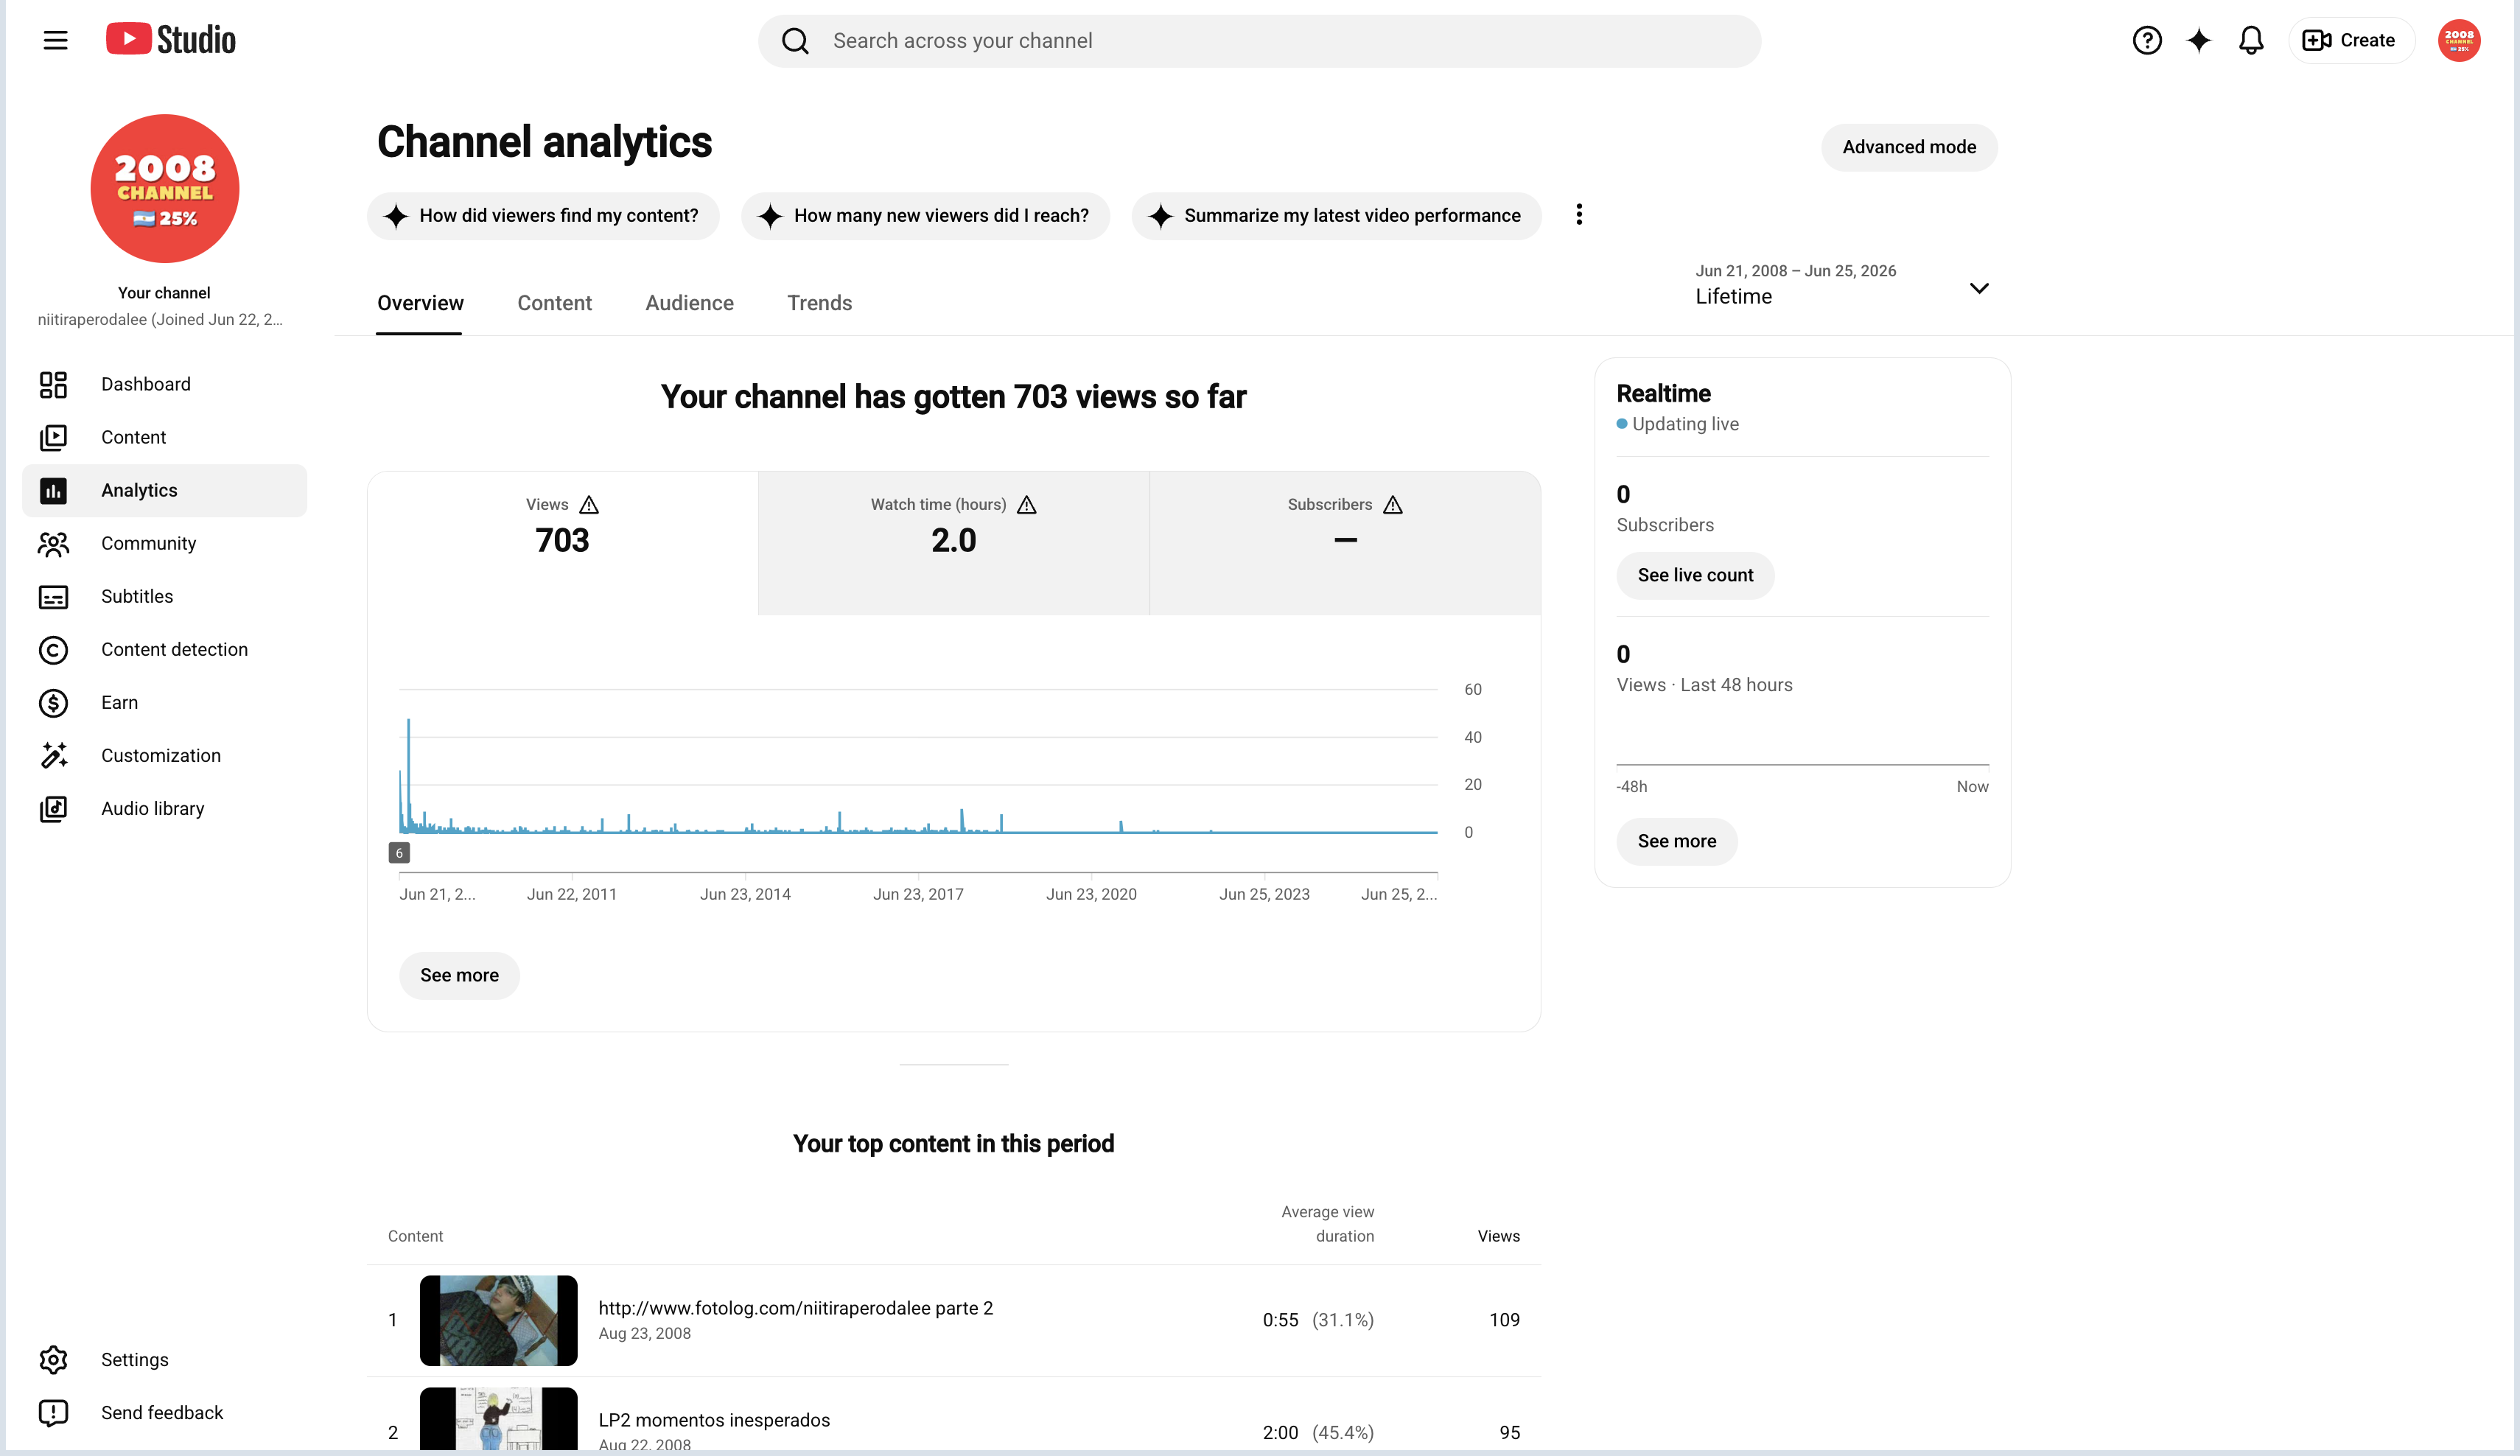Open the LP2 momentos inesperados title
Screen dimensions: 2520x1456
click(x=714, y=1420)
